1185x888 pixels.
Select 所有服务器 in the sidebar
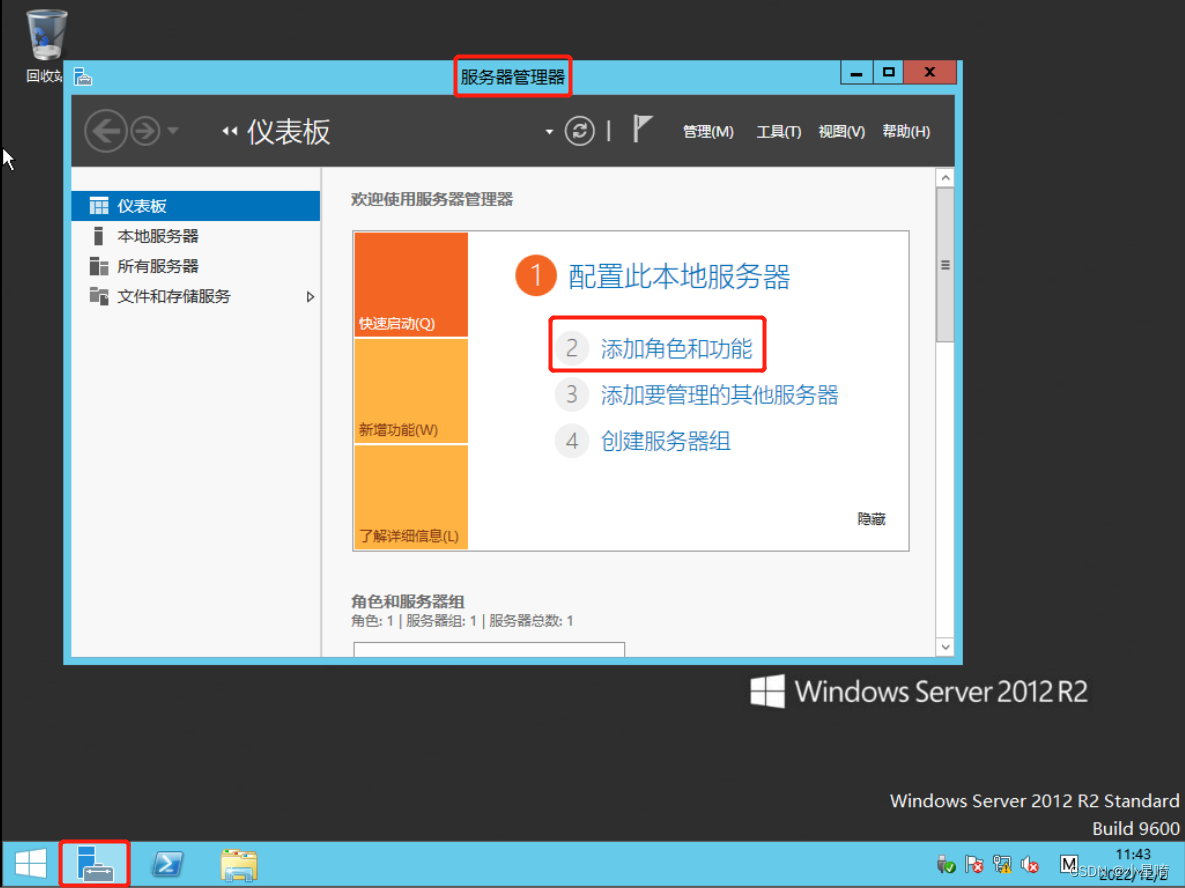click(196, 266)
